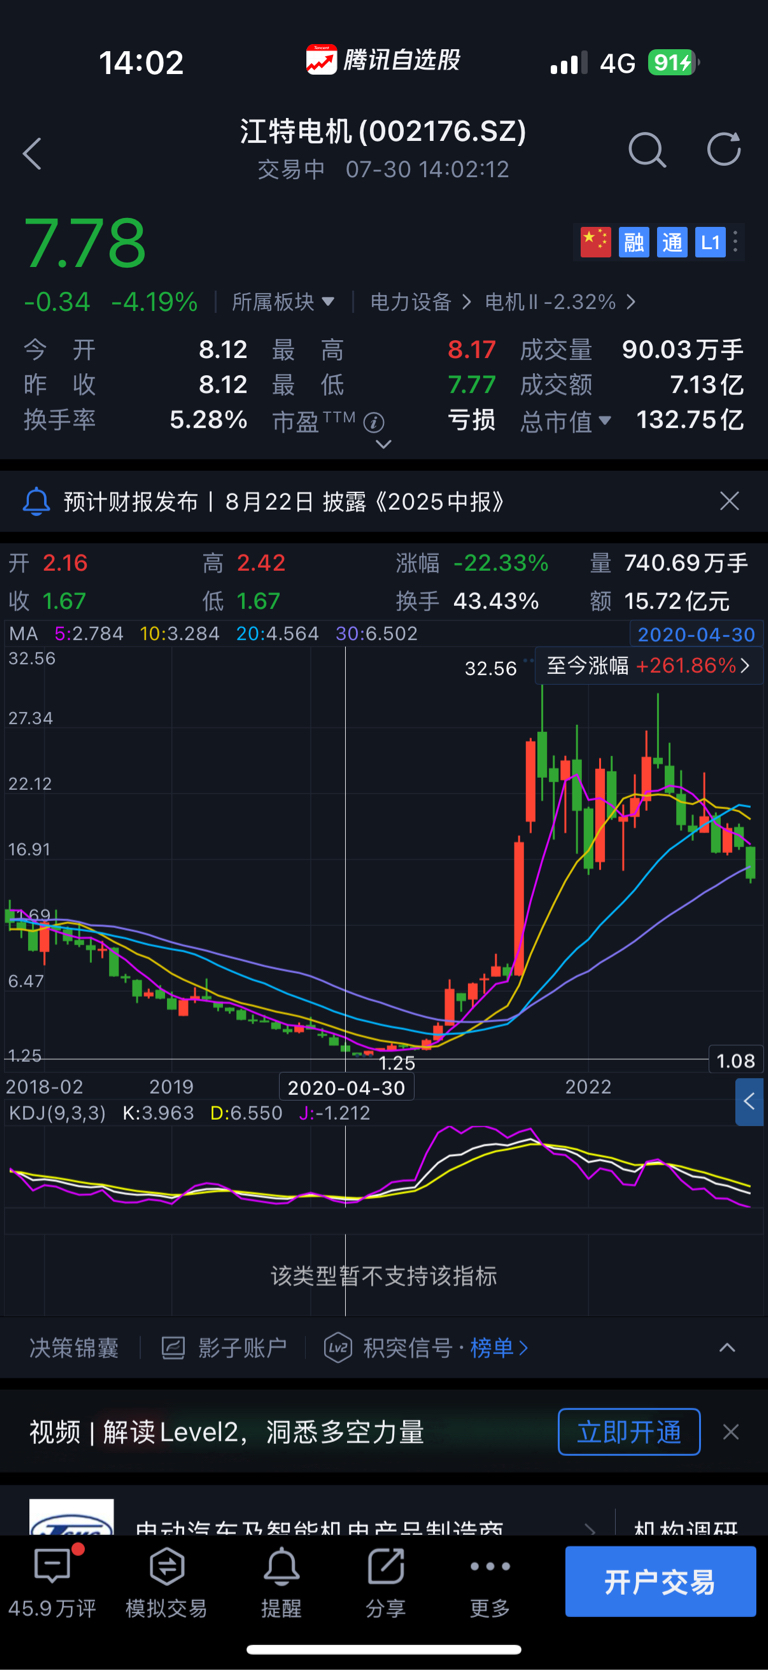Screen dimensions: 768x1670
Task: Open the 电机II sector link
Action: (560, 302)
